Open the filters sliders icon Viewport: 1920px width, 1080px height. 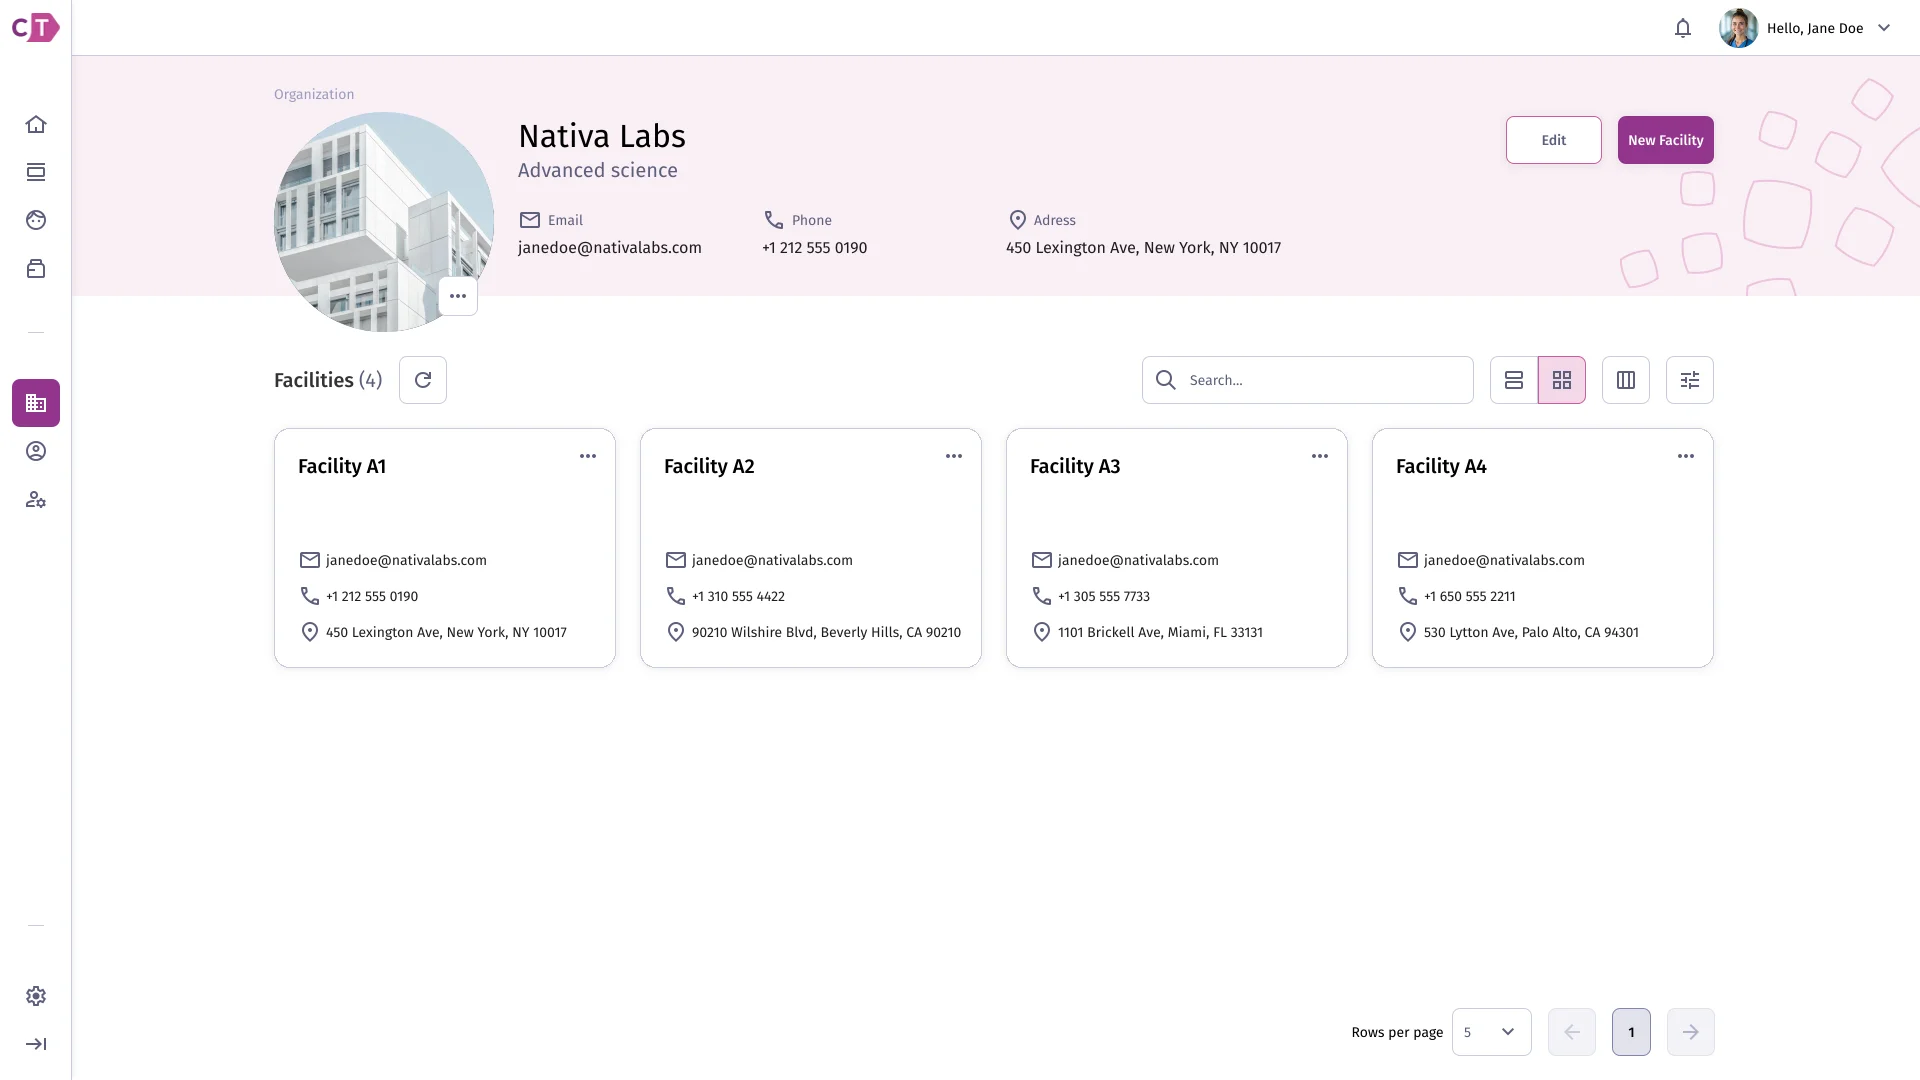[x=1690, y=380]
